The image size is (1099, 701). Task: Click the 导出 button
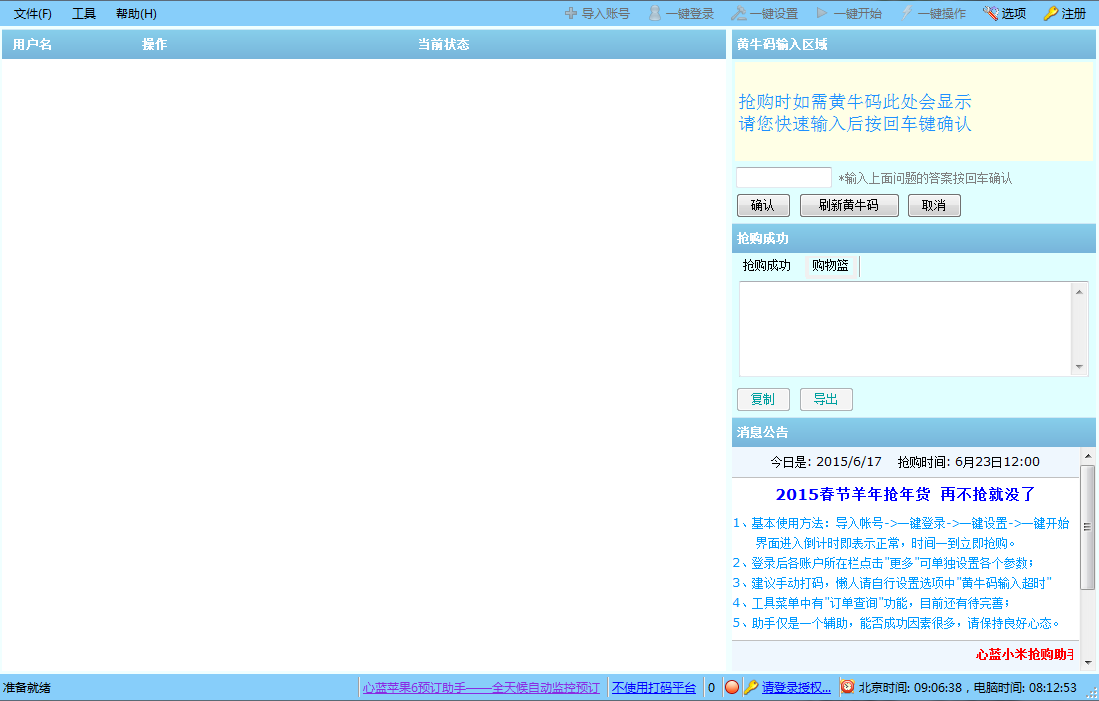tap(826, 400)
